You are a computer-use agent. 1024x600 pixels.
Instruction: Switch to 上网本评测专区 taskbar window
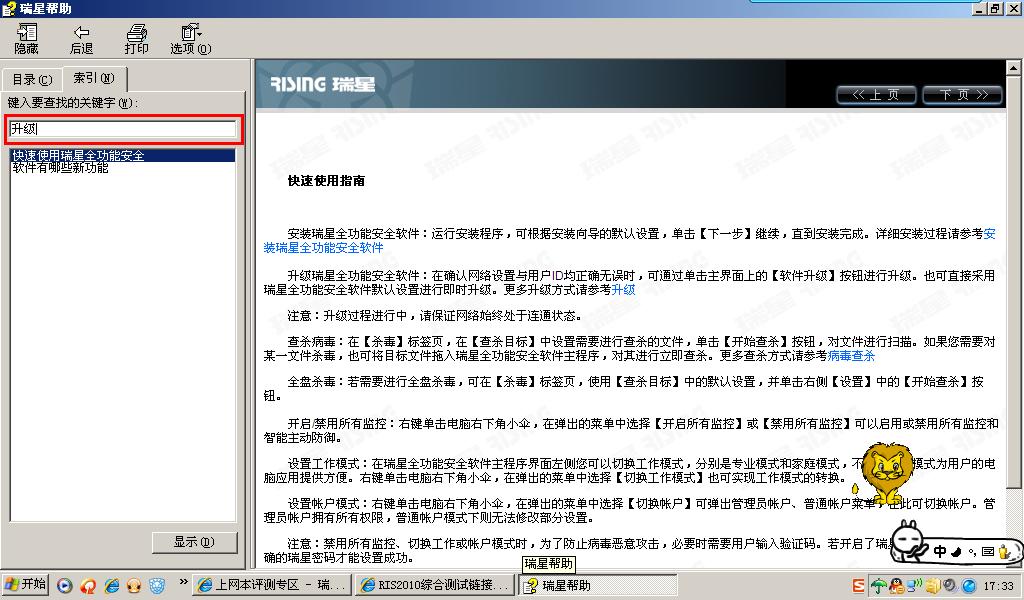[x=272, y=585]
